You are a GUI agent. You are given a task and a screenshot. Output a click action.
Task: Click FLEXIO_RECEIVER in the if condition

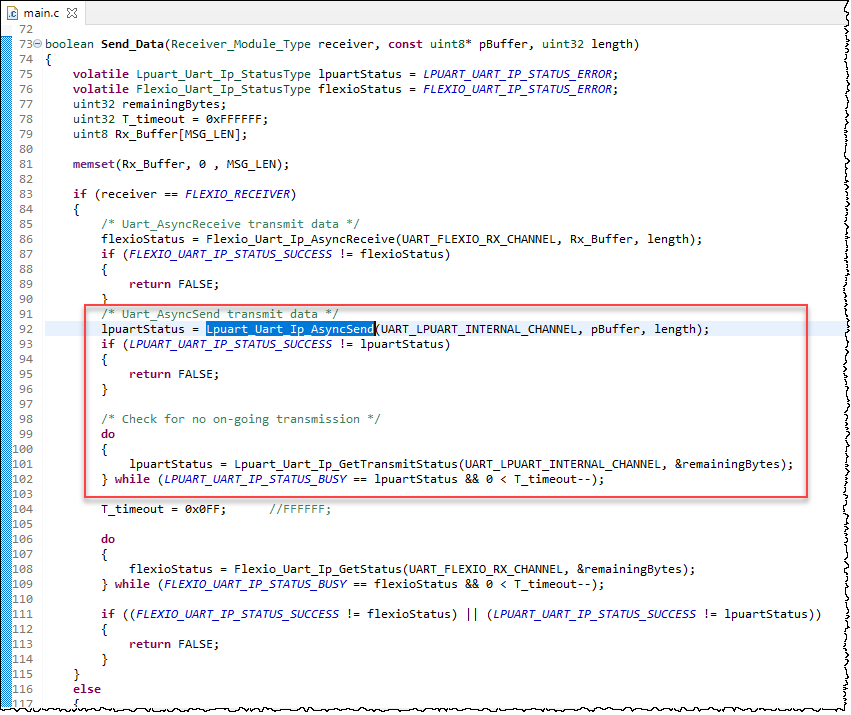click(x=237, y=194)
